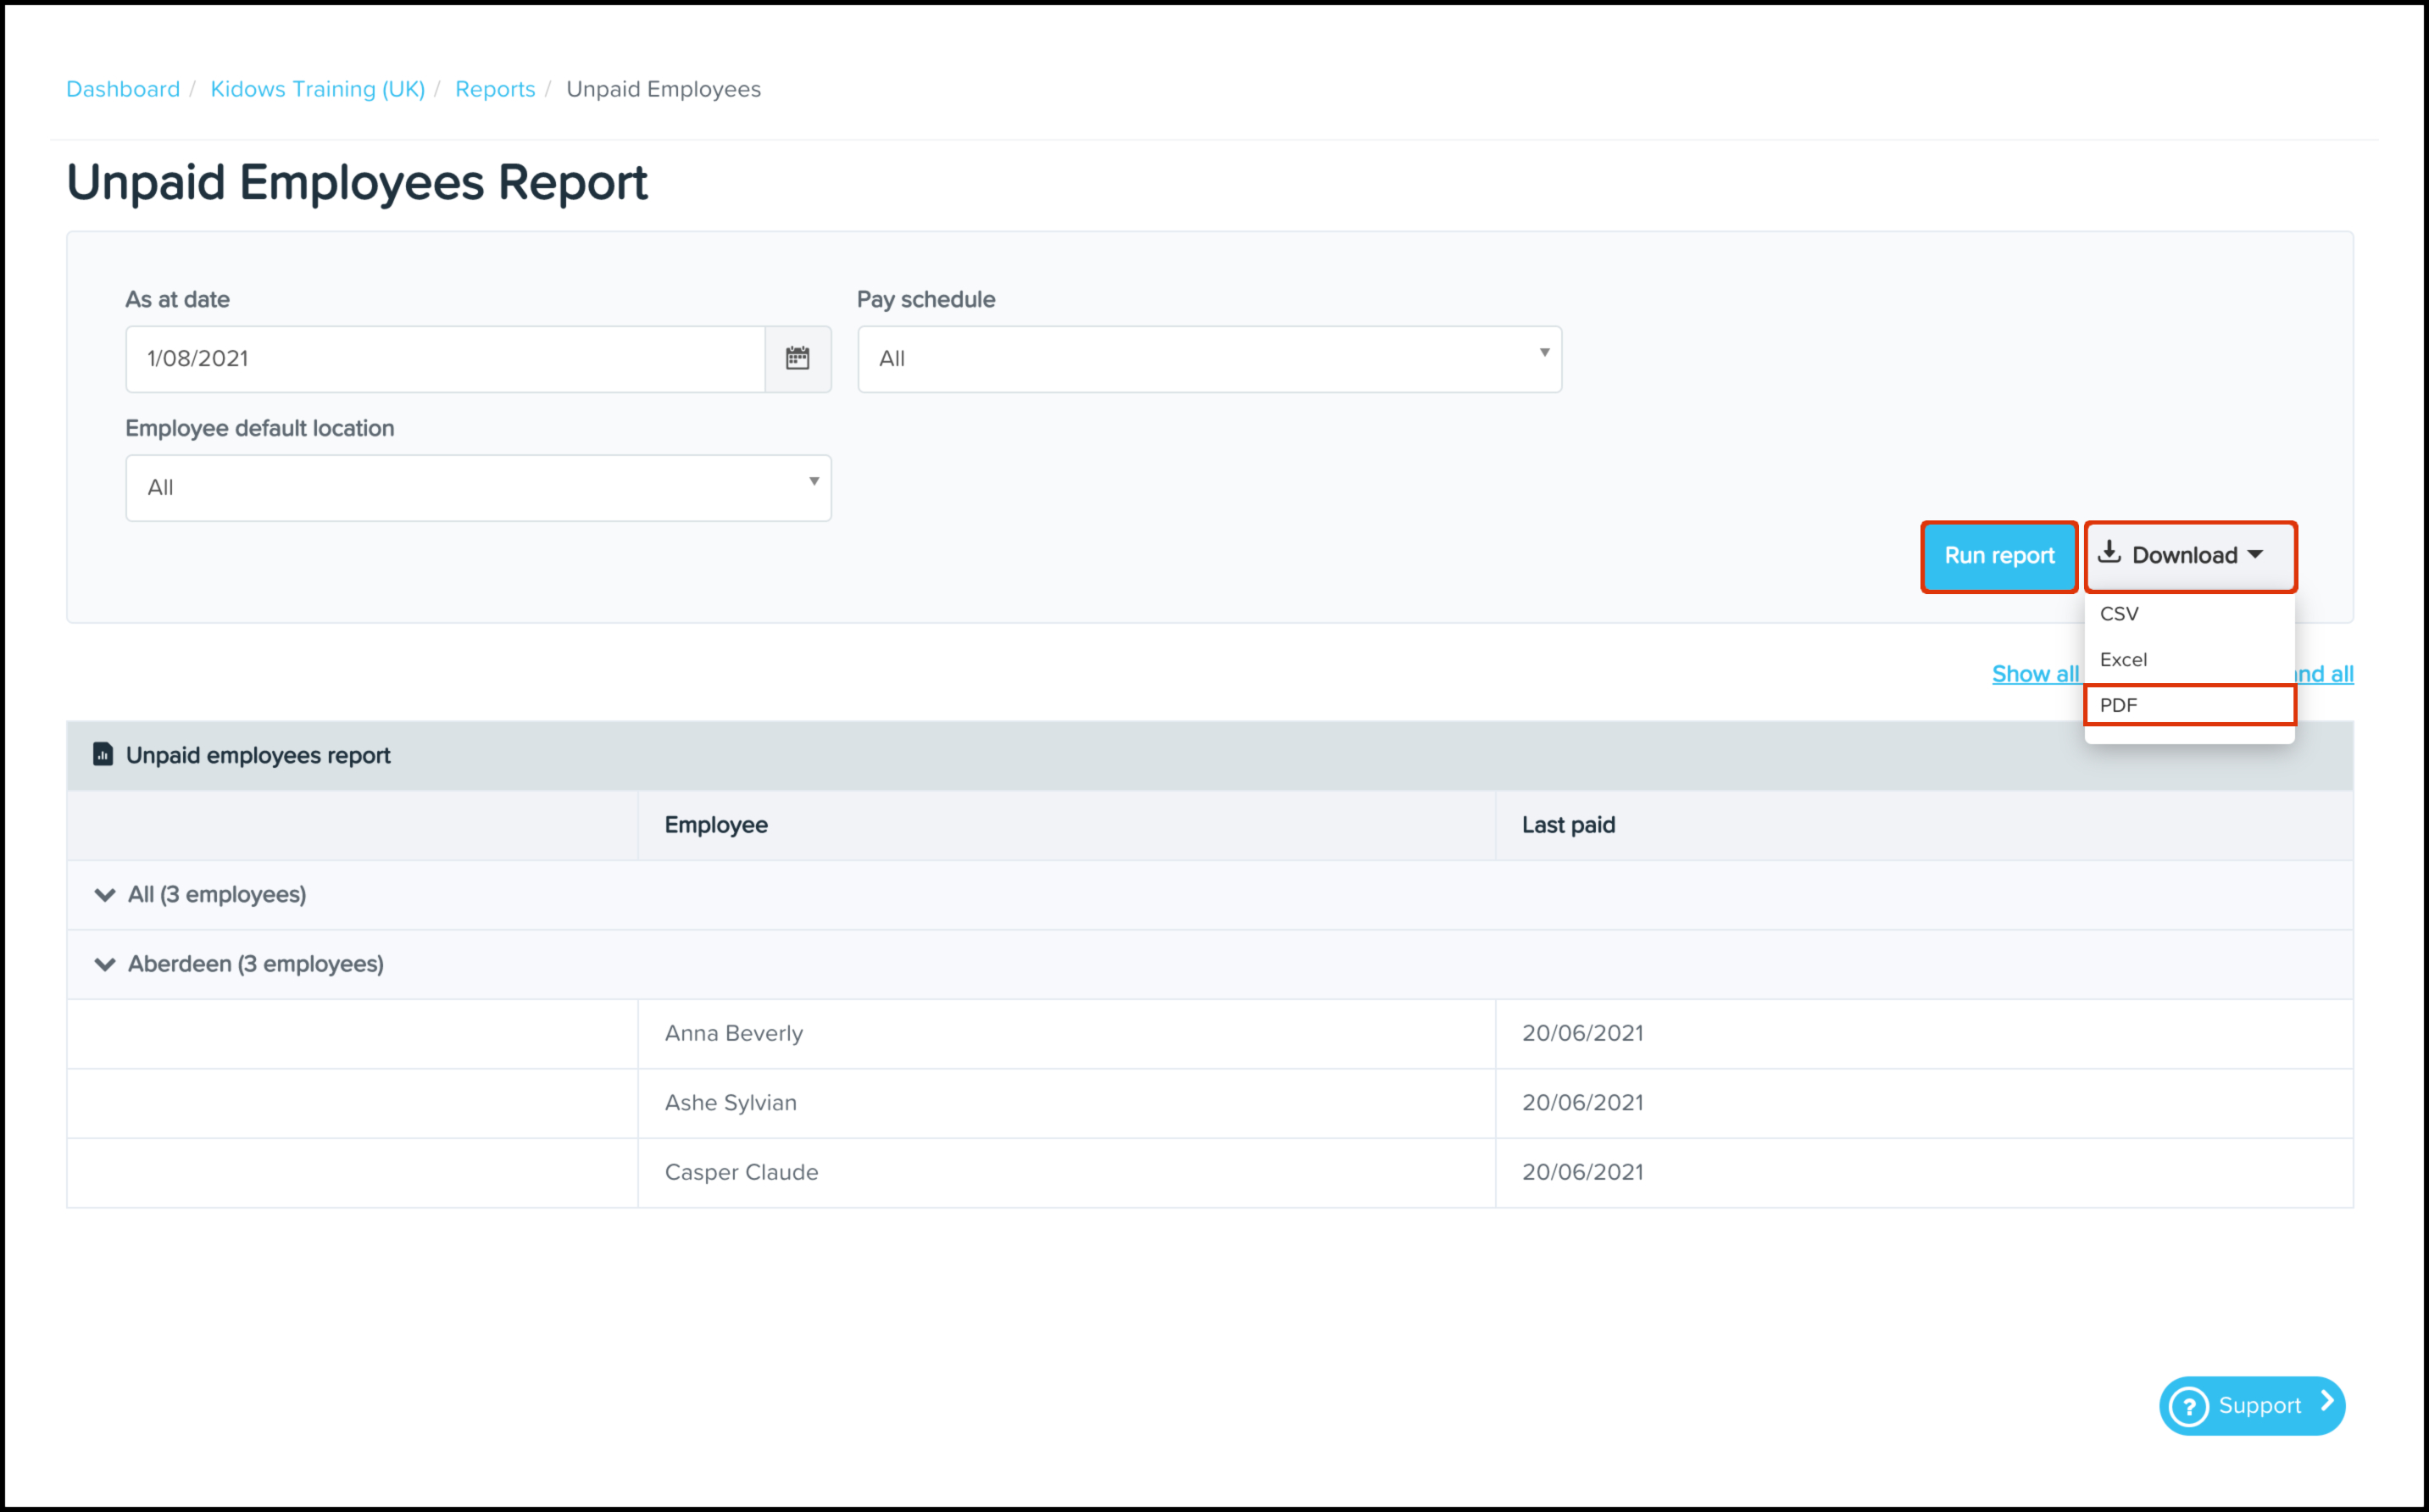This screenshot has width=2429, height=1512.
Task: Click the download arrow icon
Action: (x=2109, y=553)
